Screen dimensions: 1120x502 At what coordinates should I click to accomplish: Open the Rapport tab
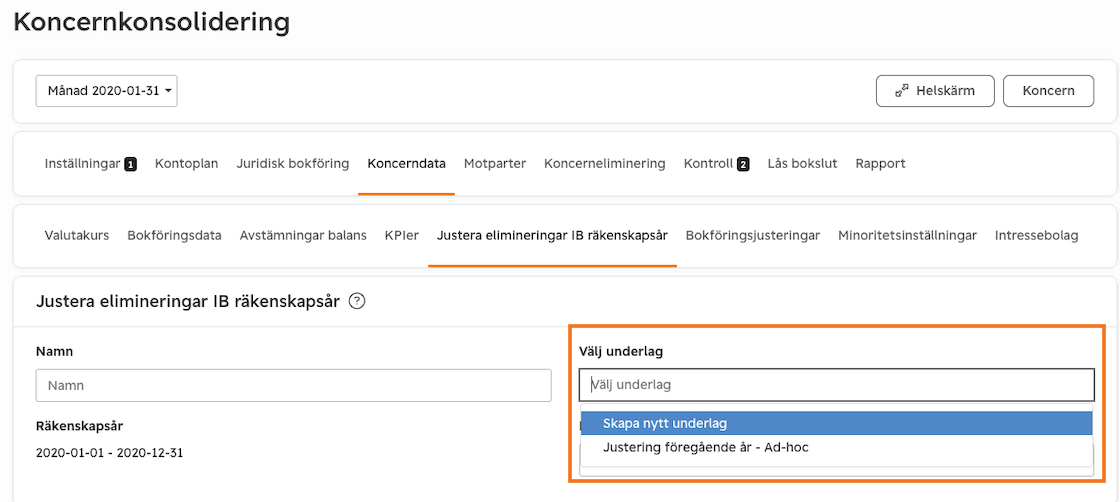[x=880, y=164]
